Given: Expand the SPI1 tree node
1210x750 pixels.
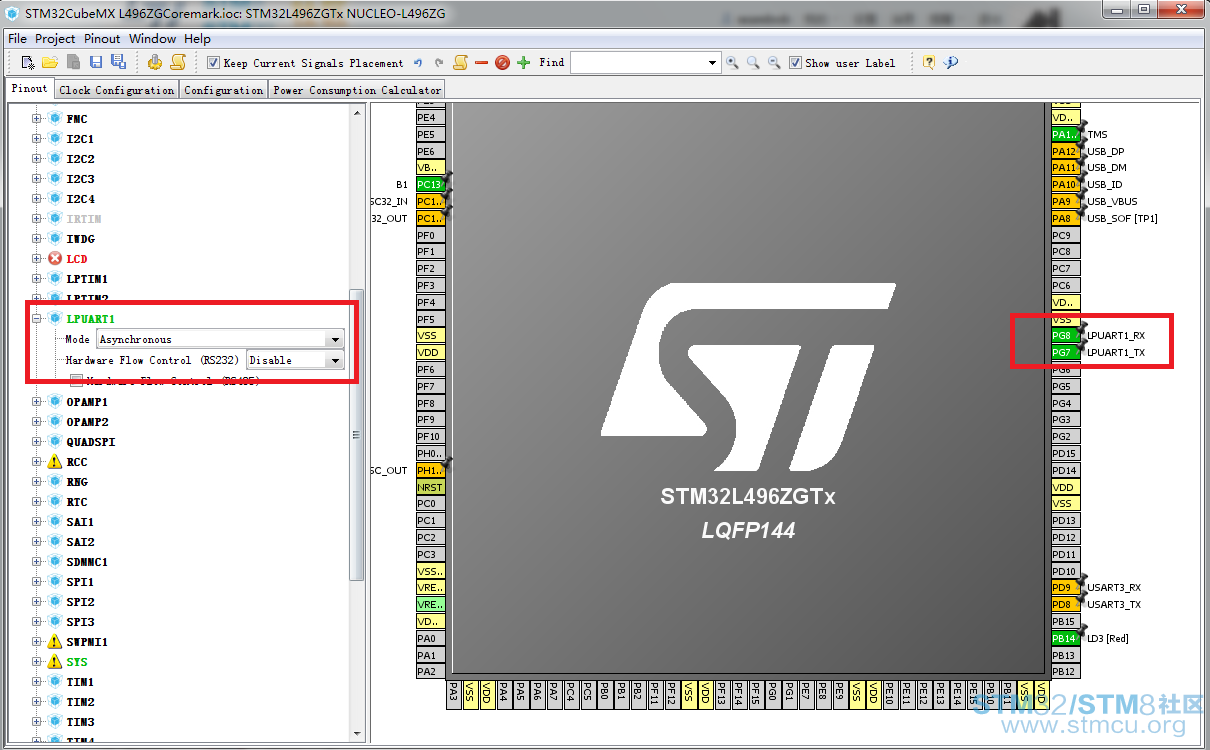Looking at the screenshot, I should click(36, 581).
